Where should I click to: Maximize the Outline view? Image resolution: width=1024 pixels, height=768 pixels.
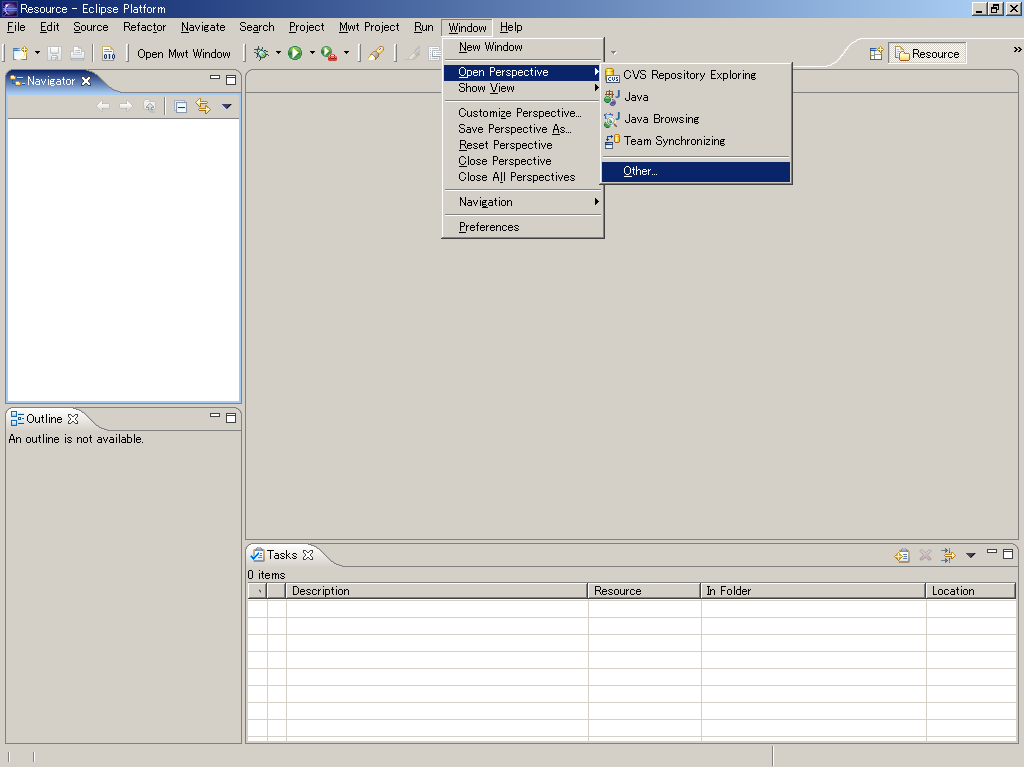coord(231,417)
